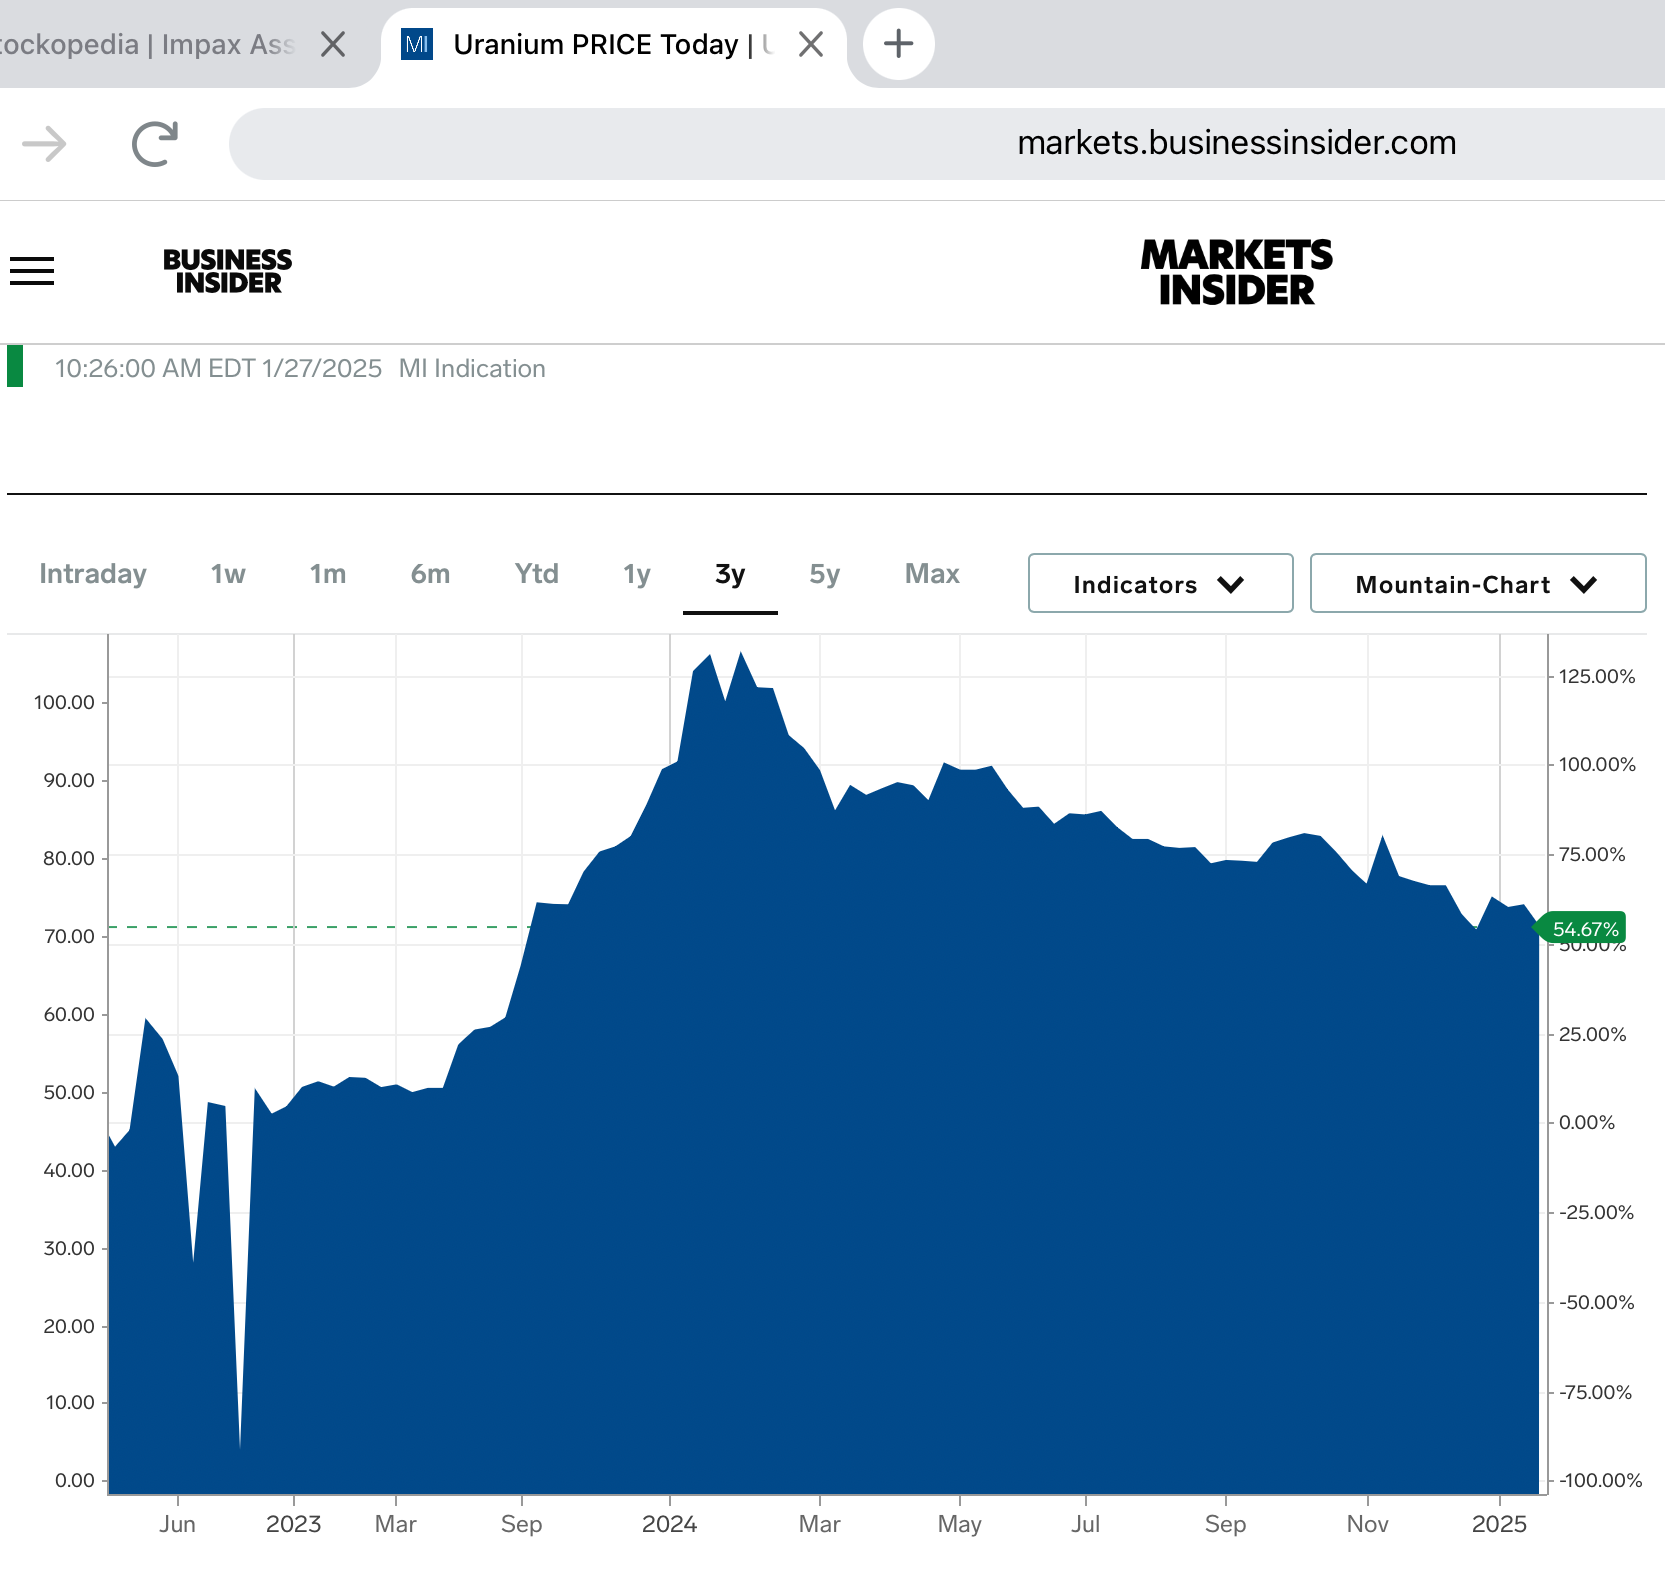1665x1594 pixels.
Task: Open a new browser tab
Action: click(x=899, y=44)
